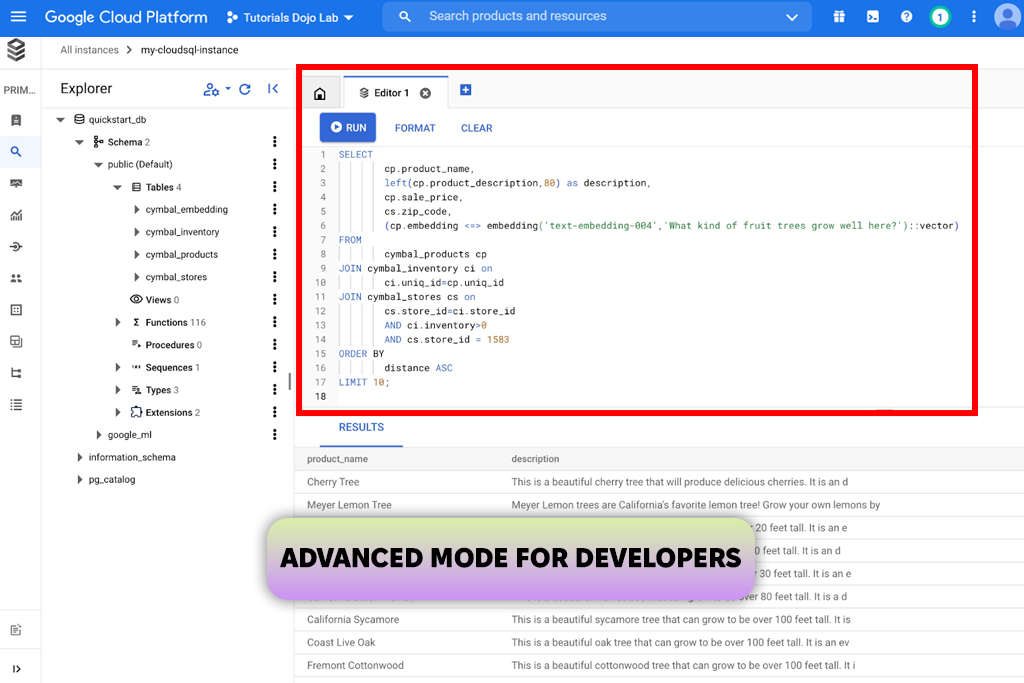Collapse the Explorer side panel

coord(273,89)
